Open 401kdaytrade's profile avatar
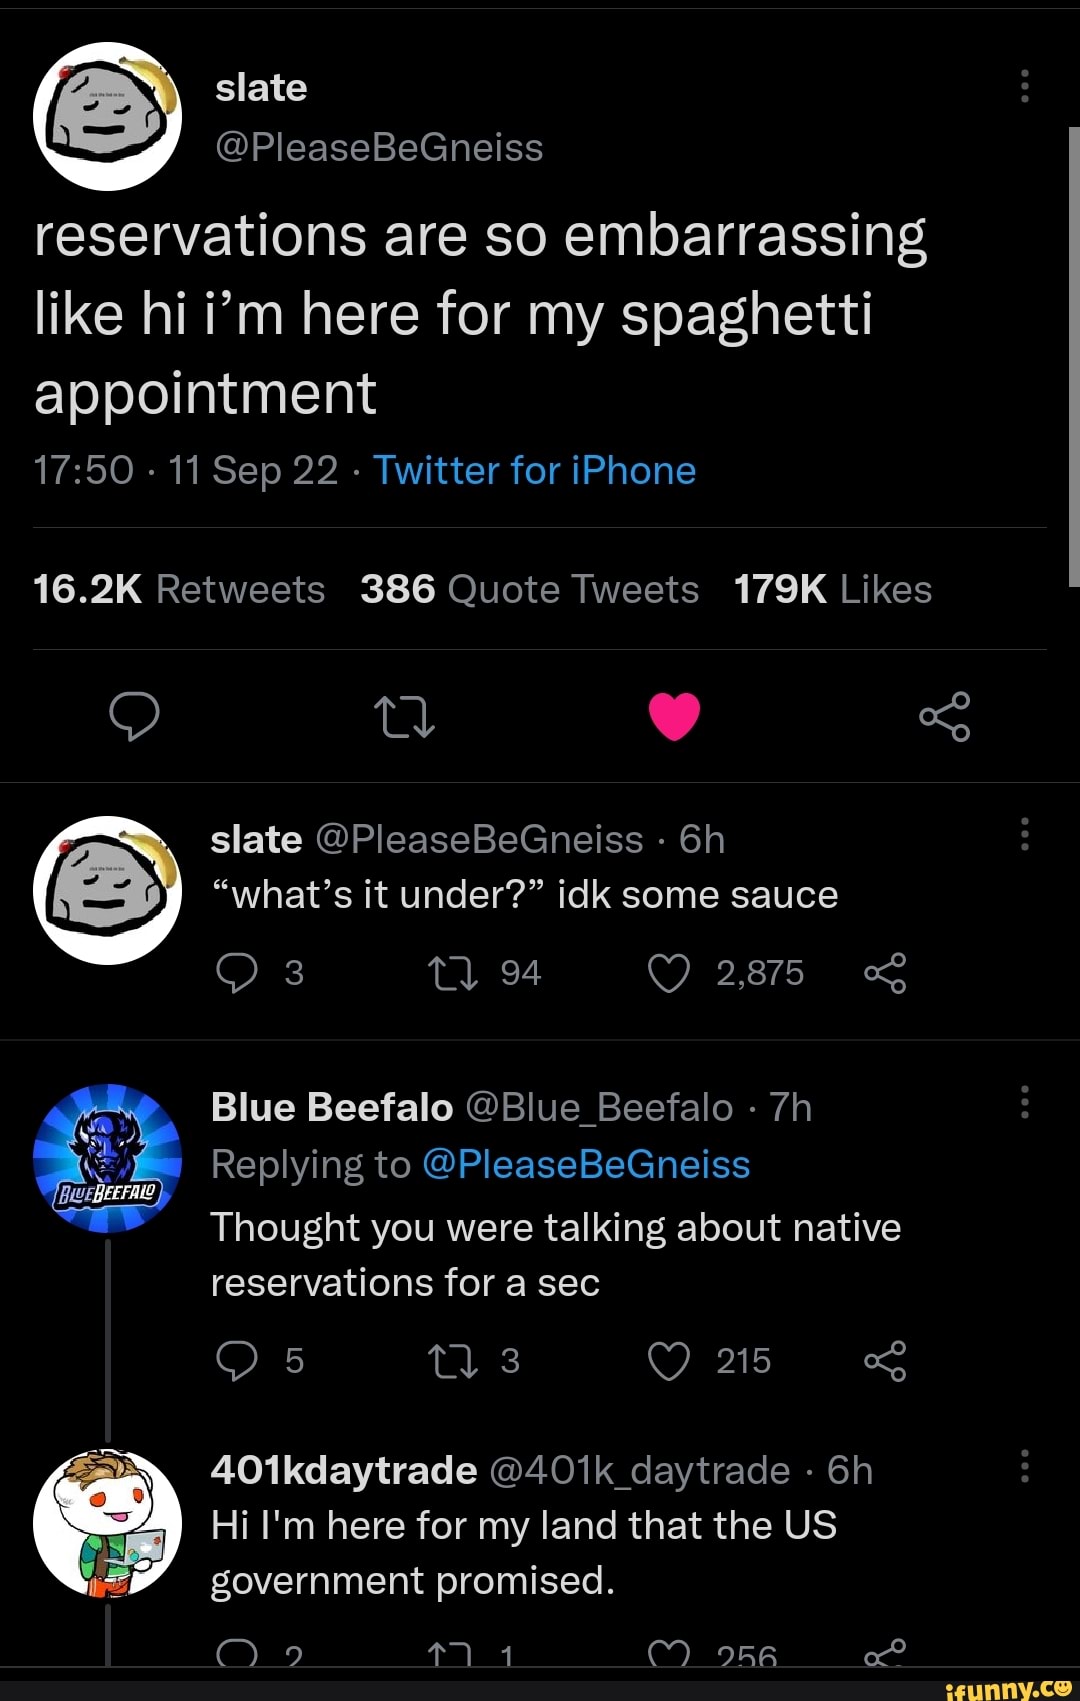 point(107,1523)
